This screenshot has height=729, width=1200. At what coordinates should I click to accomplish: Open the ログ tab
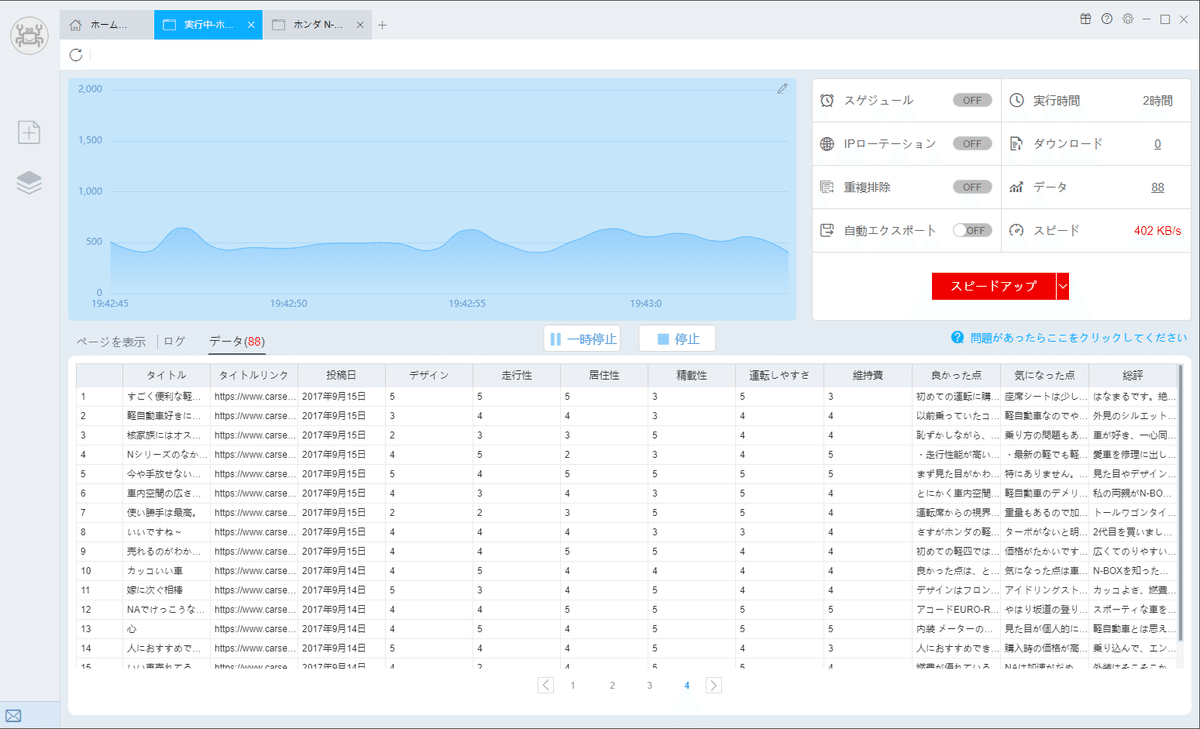tap(174, 341)
